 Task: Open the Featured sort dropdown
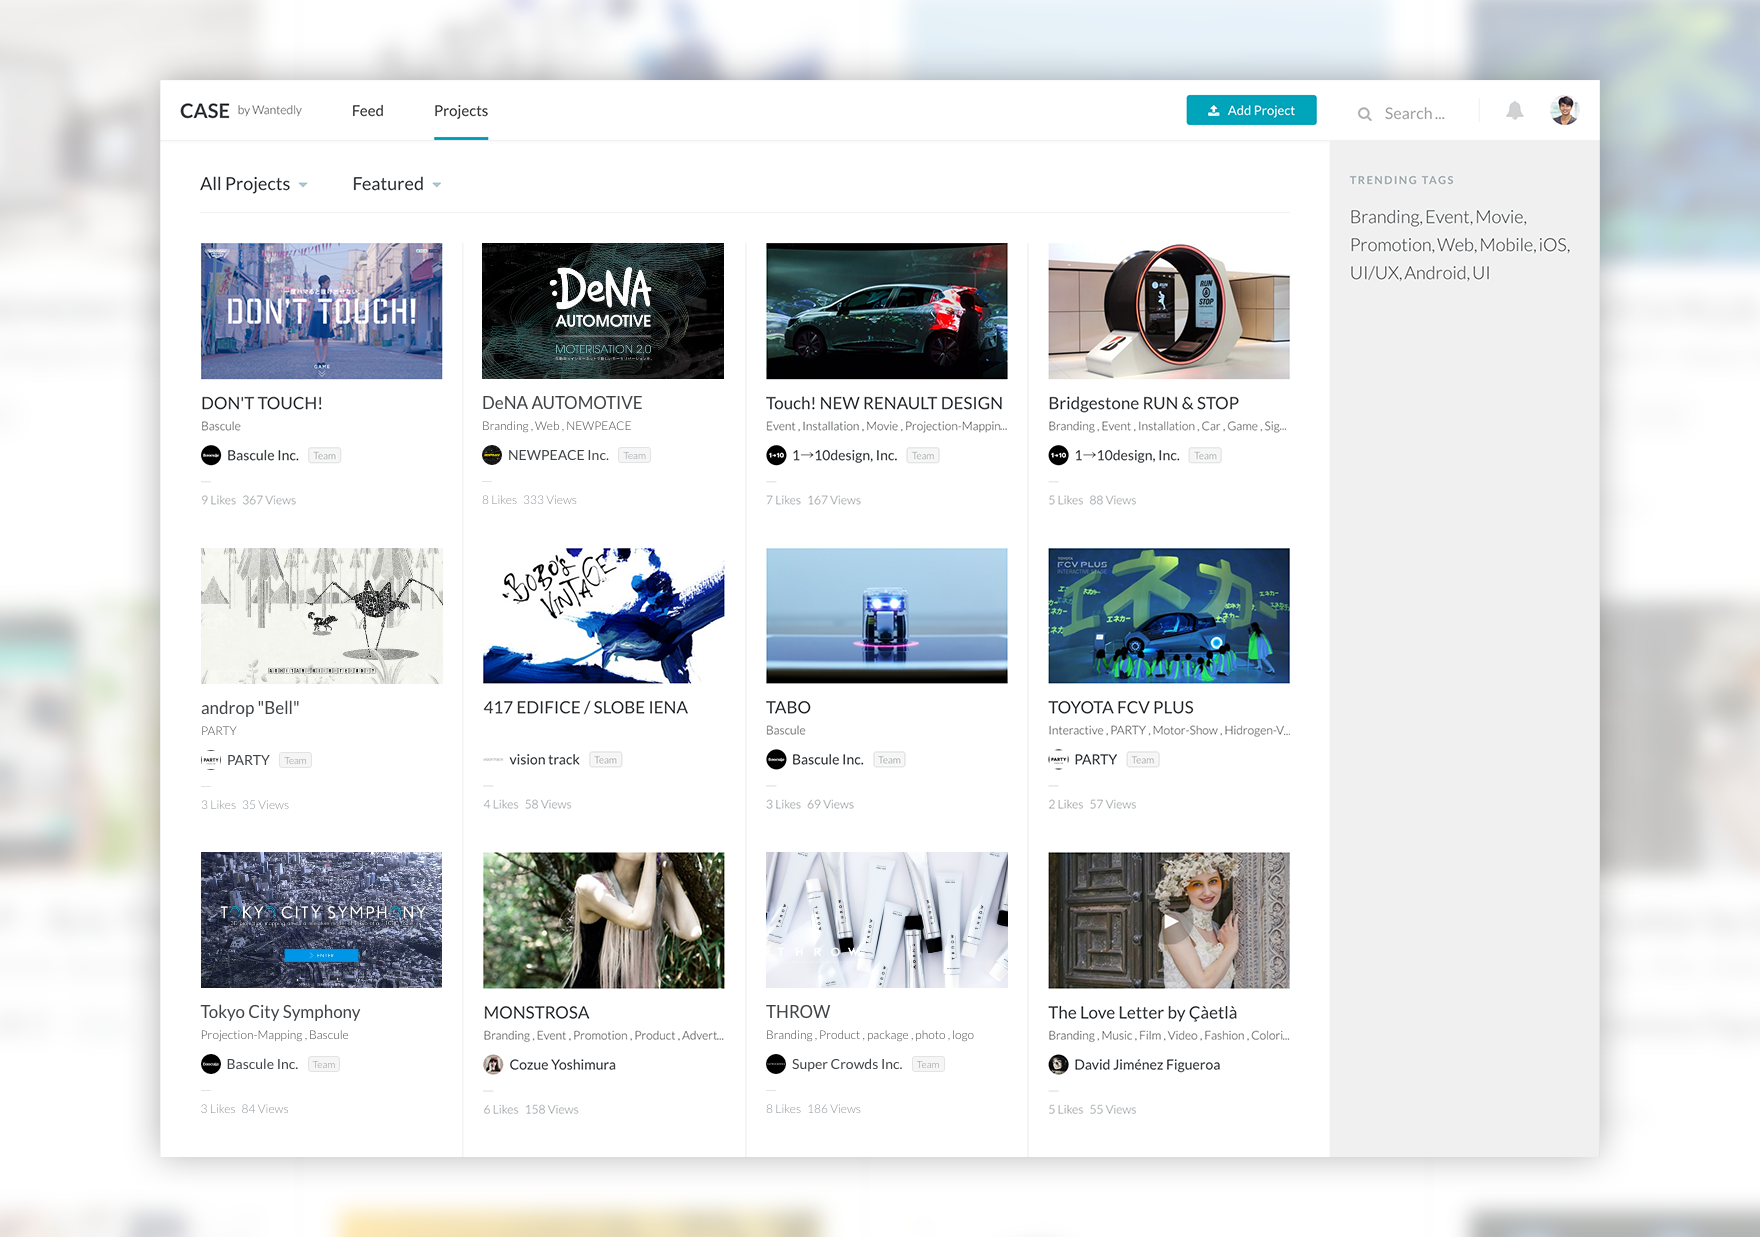(397, 184)
